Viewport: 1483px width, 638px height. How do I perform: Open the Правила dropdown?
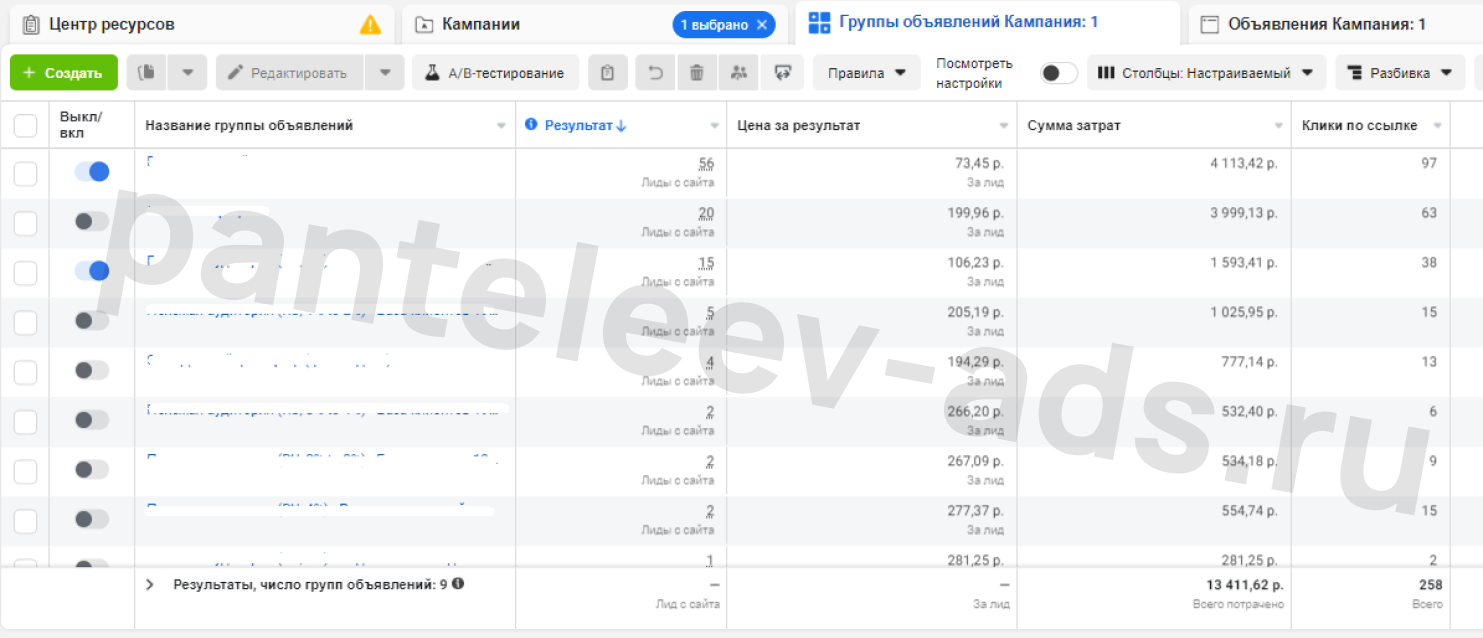click(867, 72)
